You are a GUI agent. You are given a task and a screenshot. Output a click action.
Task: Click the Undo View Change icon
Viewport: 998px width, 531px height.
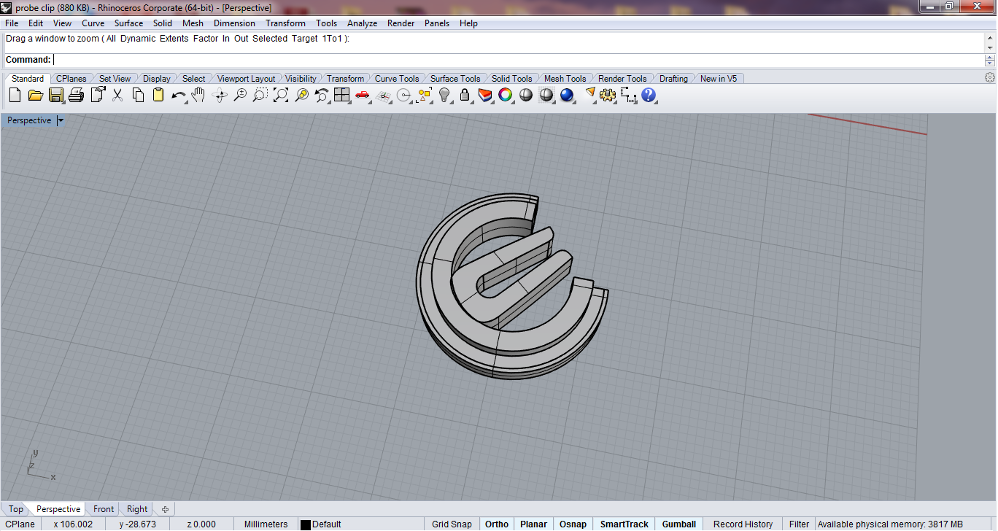(322, 96)
